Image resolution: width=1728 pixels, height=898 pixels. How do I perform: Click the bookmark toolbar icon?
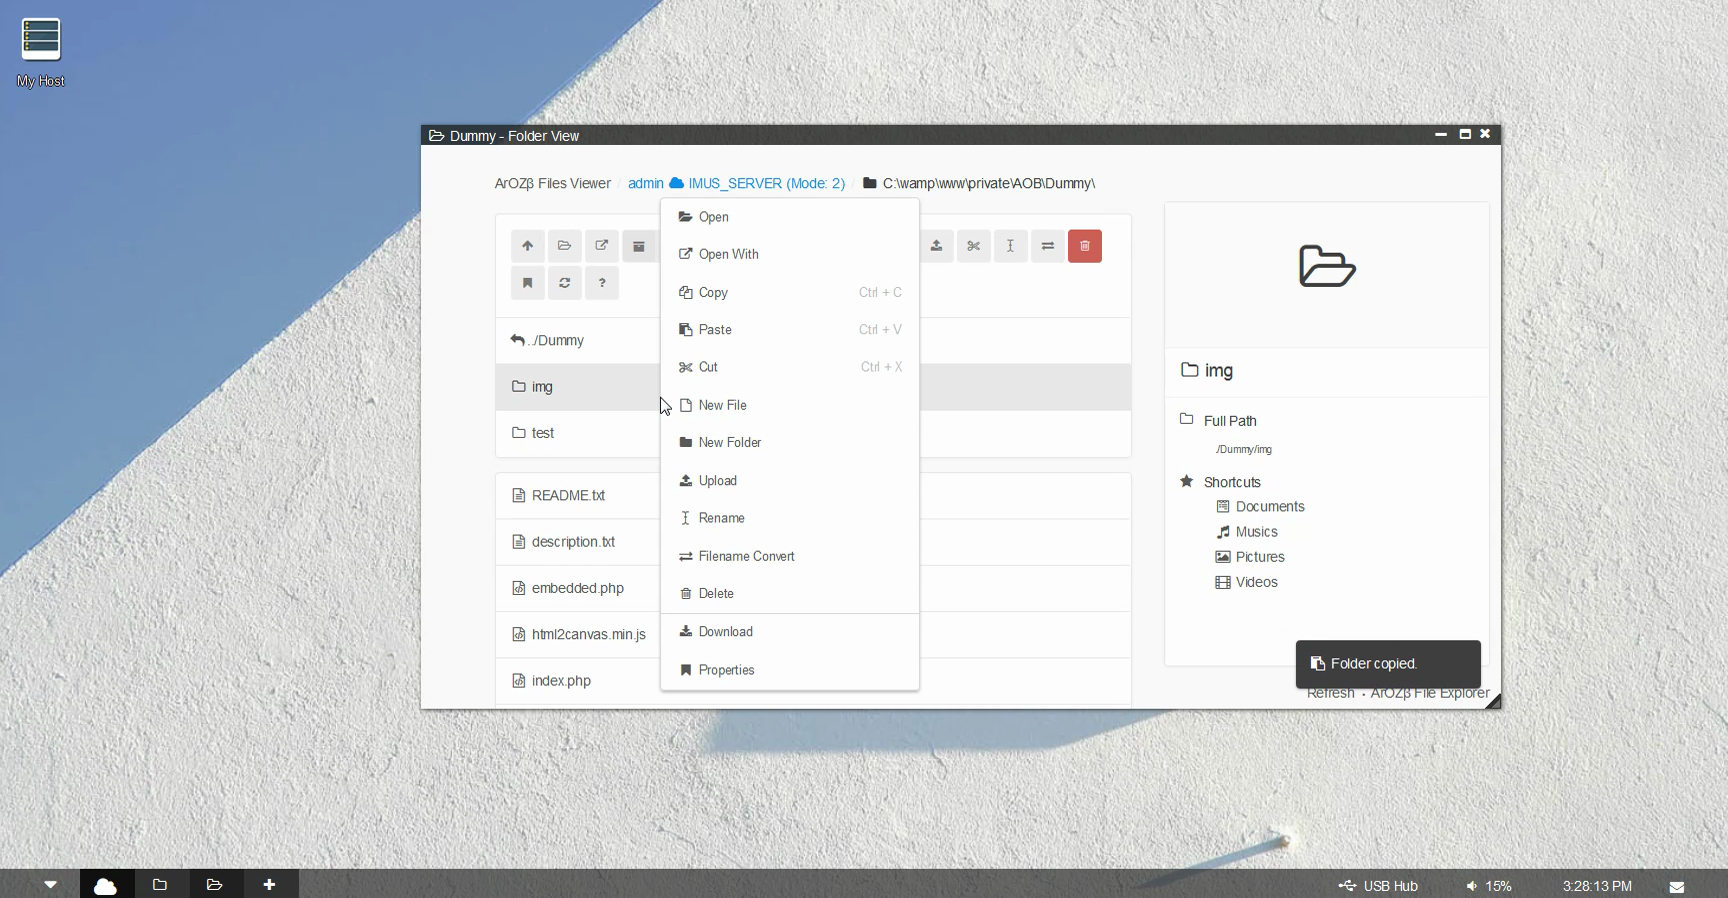tap(528, 283)
